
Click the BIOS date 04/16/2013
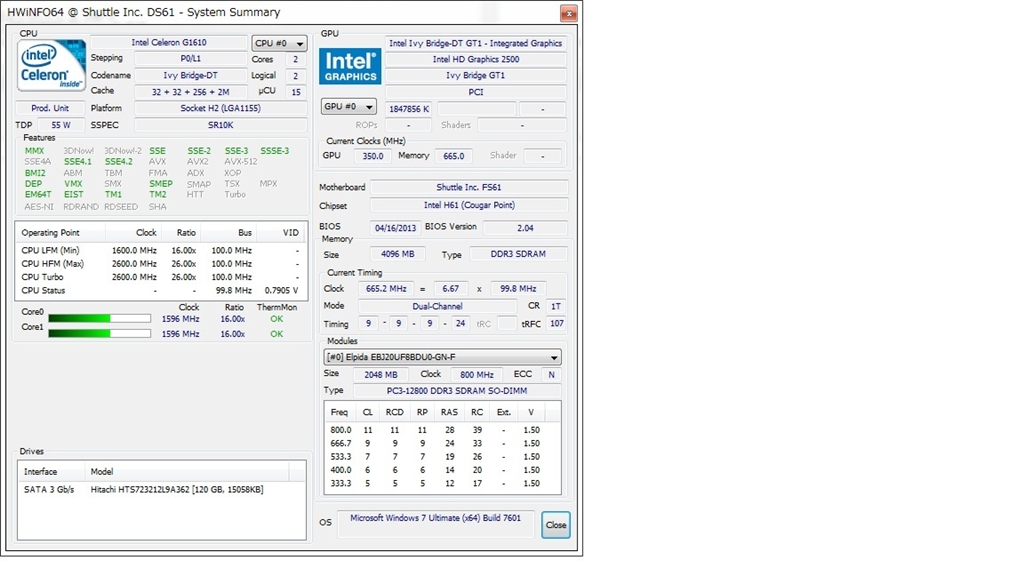tap(396, 228)
